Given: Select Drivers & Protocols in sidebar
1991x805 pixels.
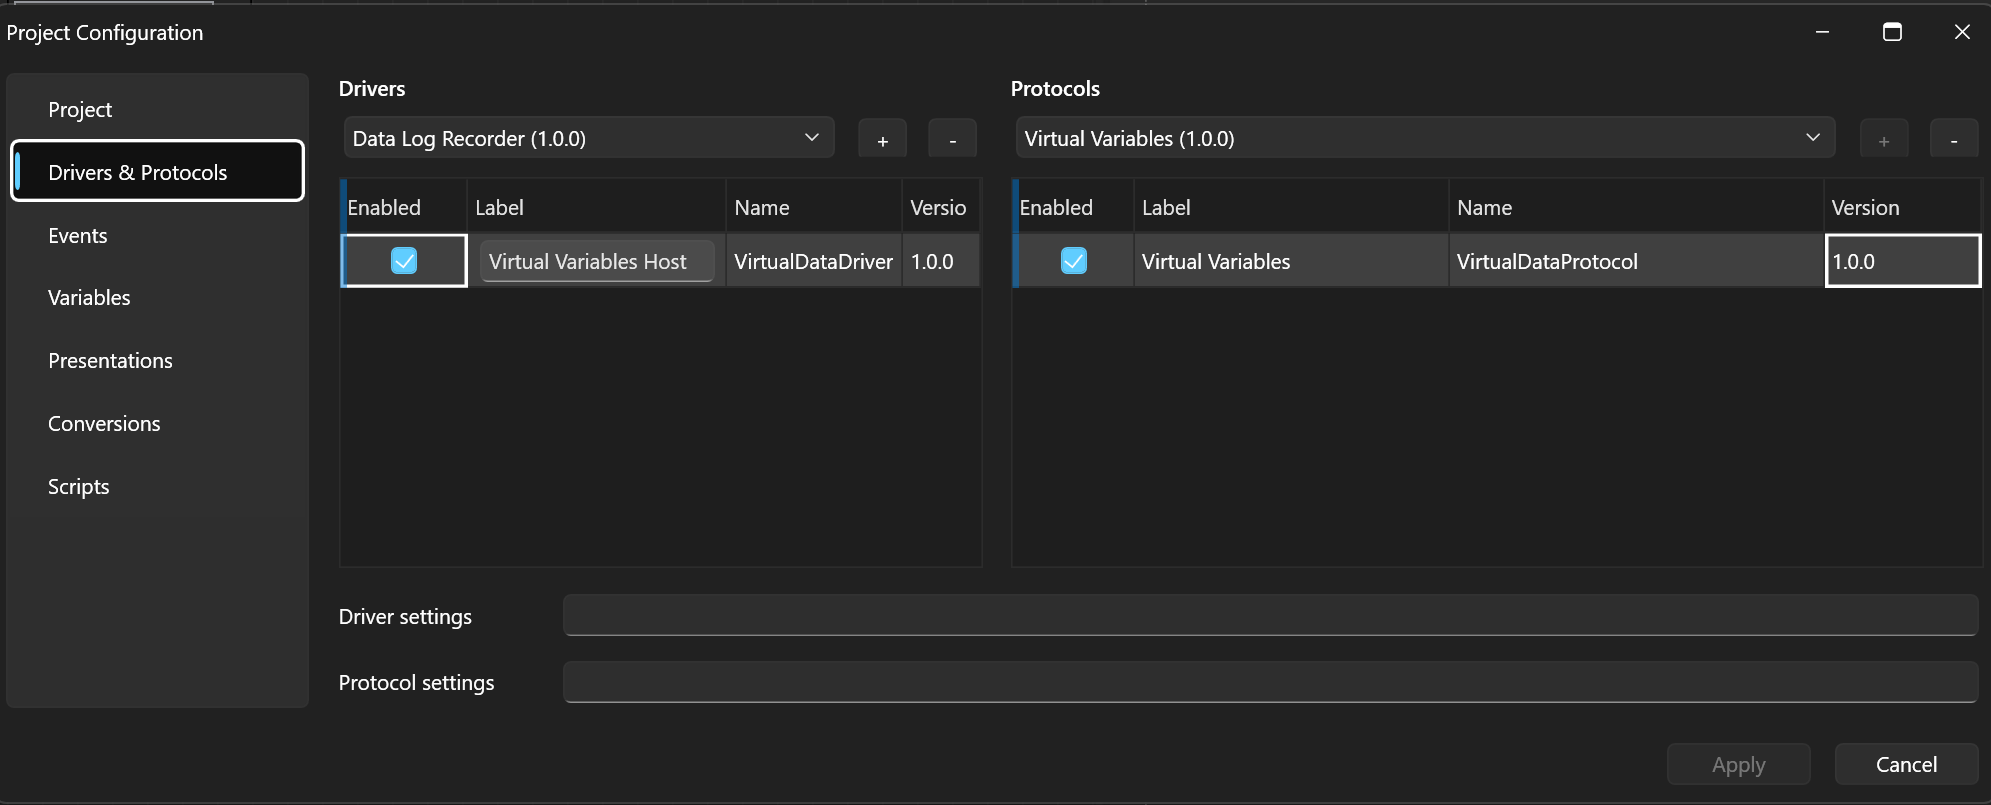Looking at the screenshot, I should click(x=158, y=172).
